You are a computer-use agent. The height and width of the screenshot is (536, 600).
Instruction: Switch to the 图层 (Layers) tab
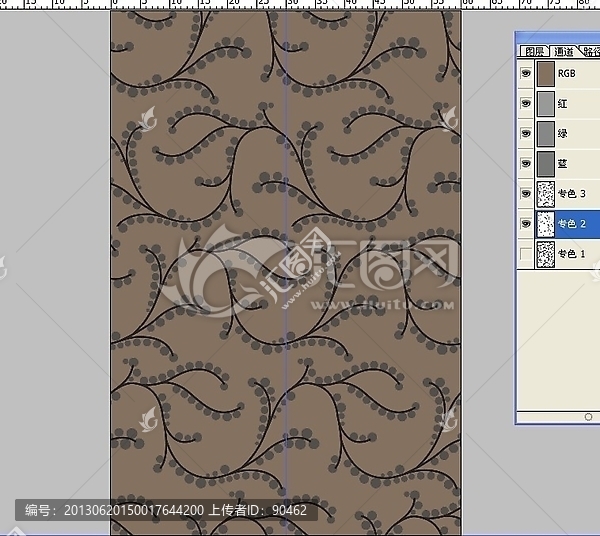point(534,51)
